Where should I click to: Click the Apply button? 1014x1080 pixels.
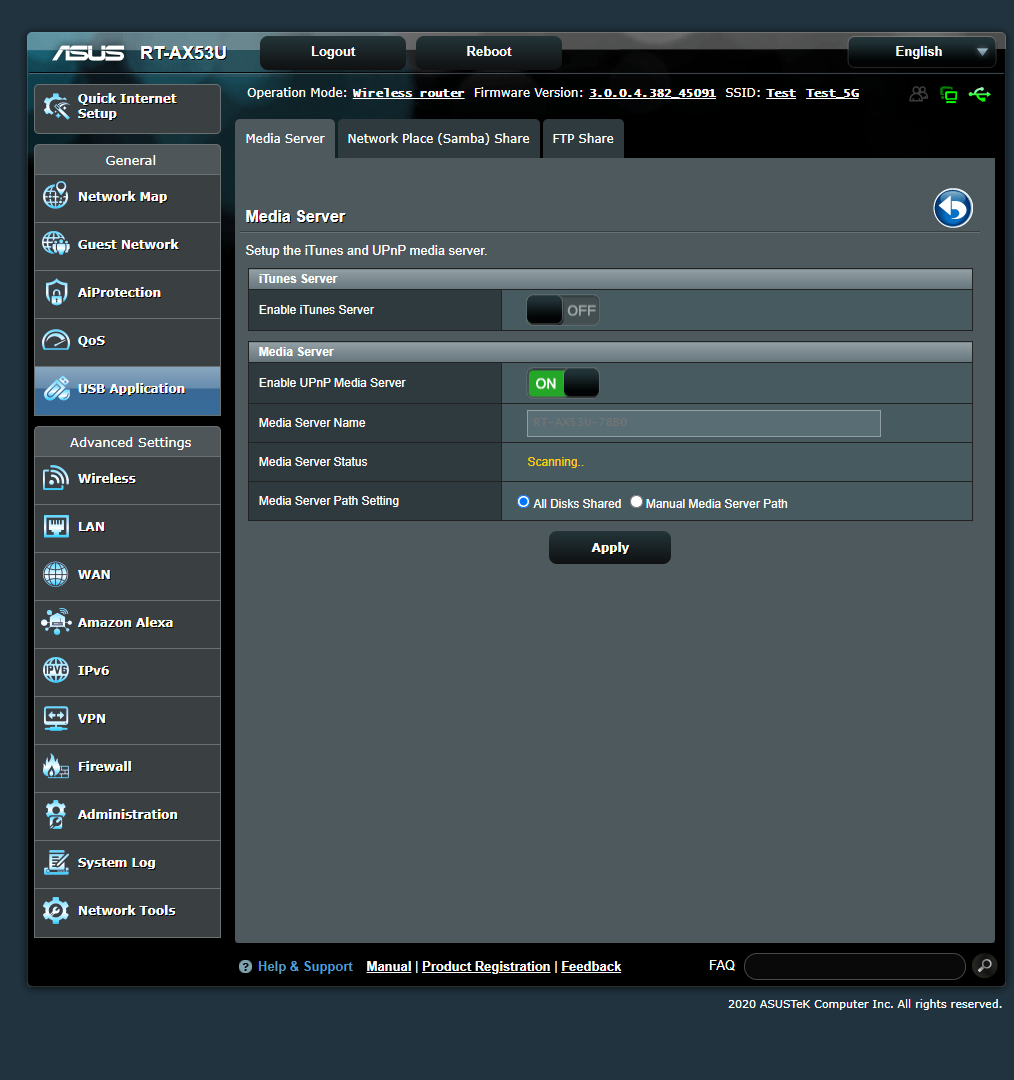(610, 548)
